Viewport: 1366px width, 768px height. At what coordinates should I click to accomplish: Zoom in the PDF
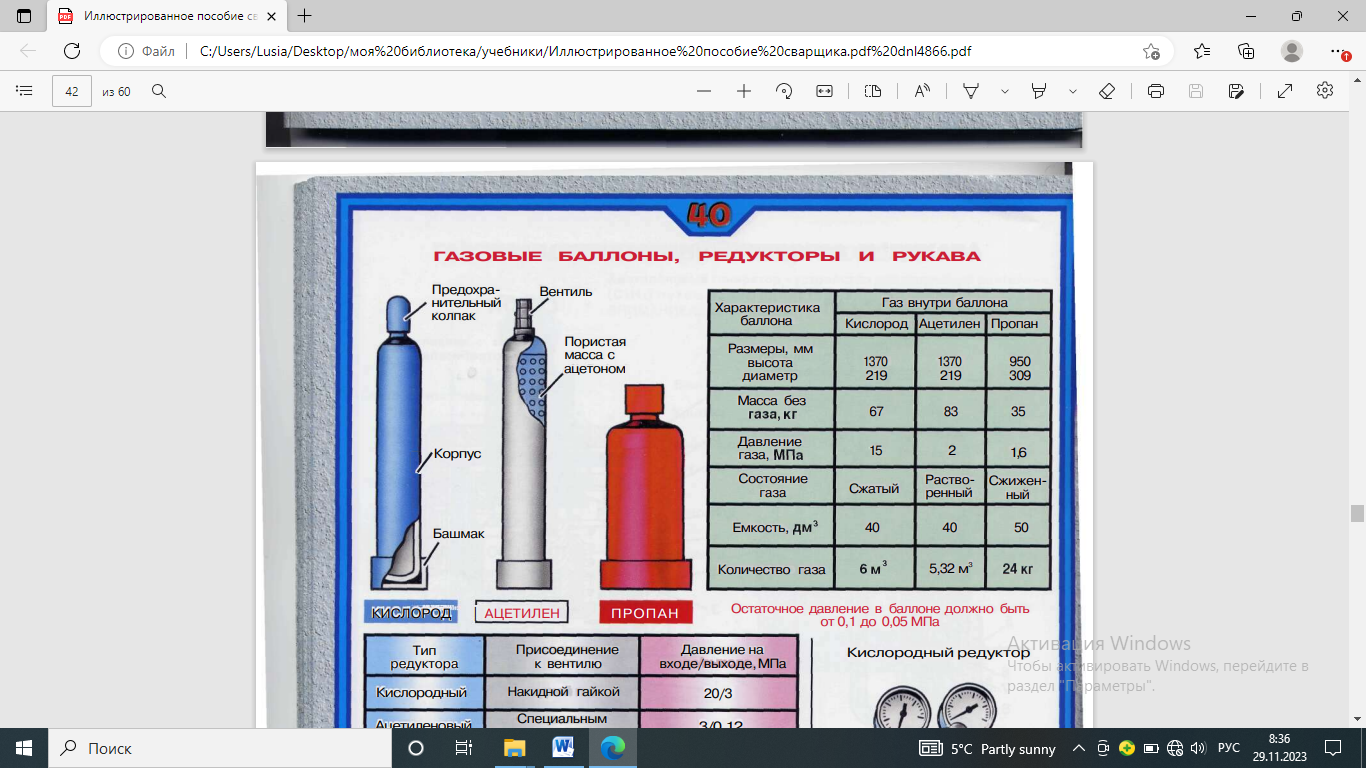744,91
